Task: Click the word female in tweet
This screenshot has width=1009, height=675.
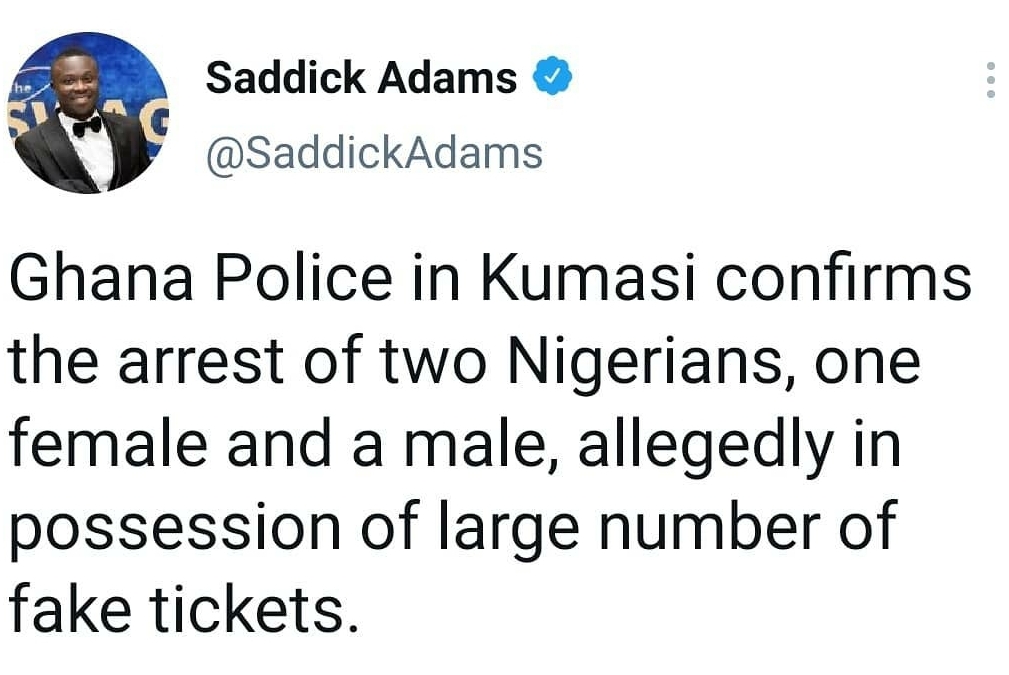Action: pyautogui.click(x=109, y=444)
